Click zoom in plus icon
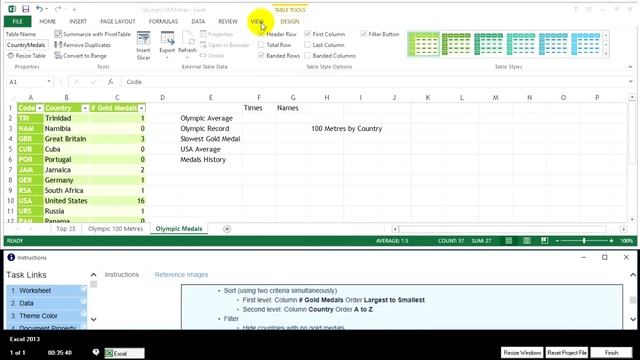This screenshot has height=360, width=640. coord(611,241)
